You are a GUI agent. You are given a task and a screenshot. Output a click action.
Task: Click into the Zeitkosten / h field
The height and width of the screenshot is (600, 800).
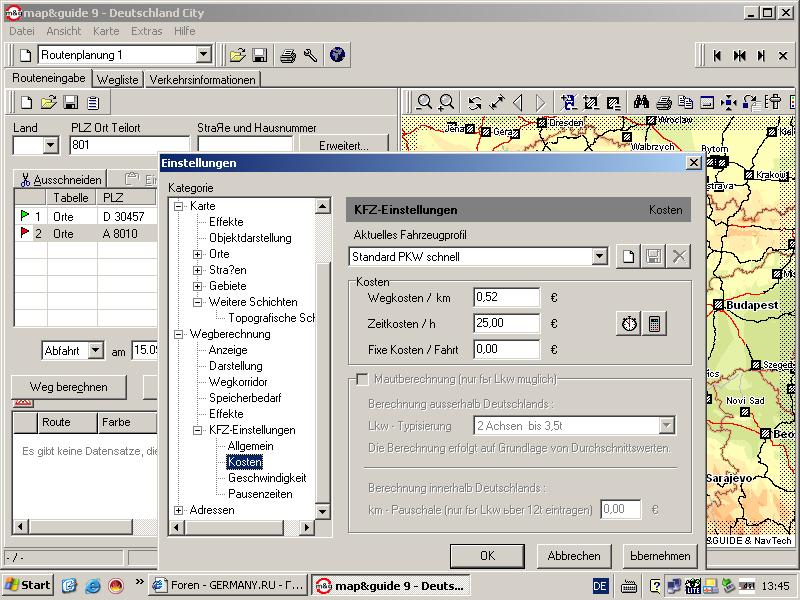click(507, 323)
